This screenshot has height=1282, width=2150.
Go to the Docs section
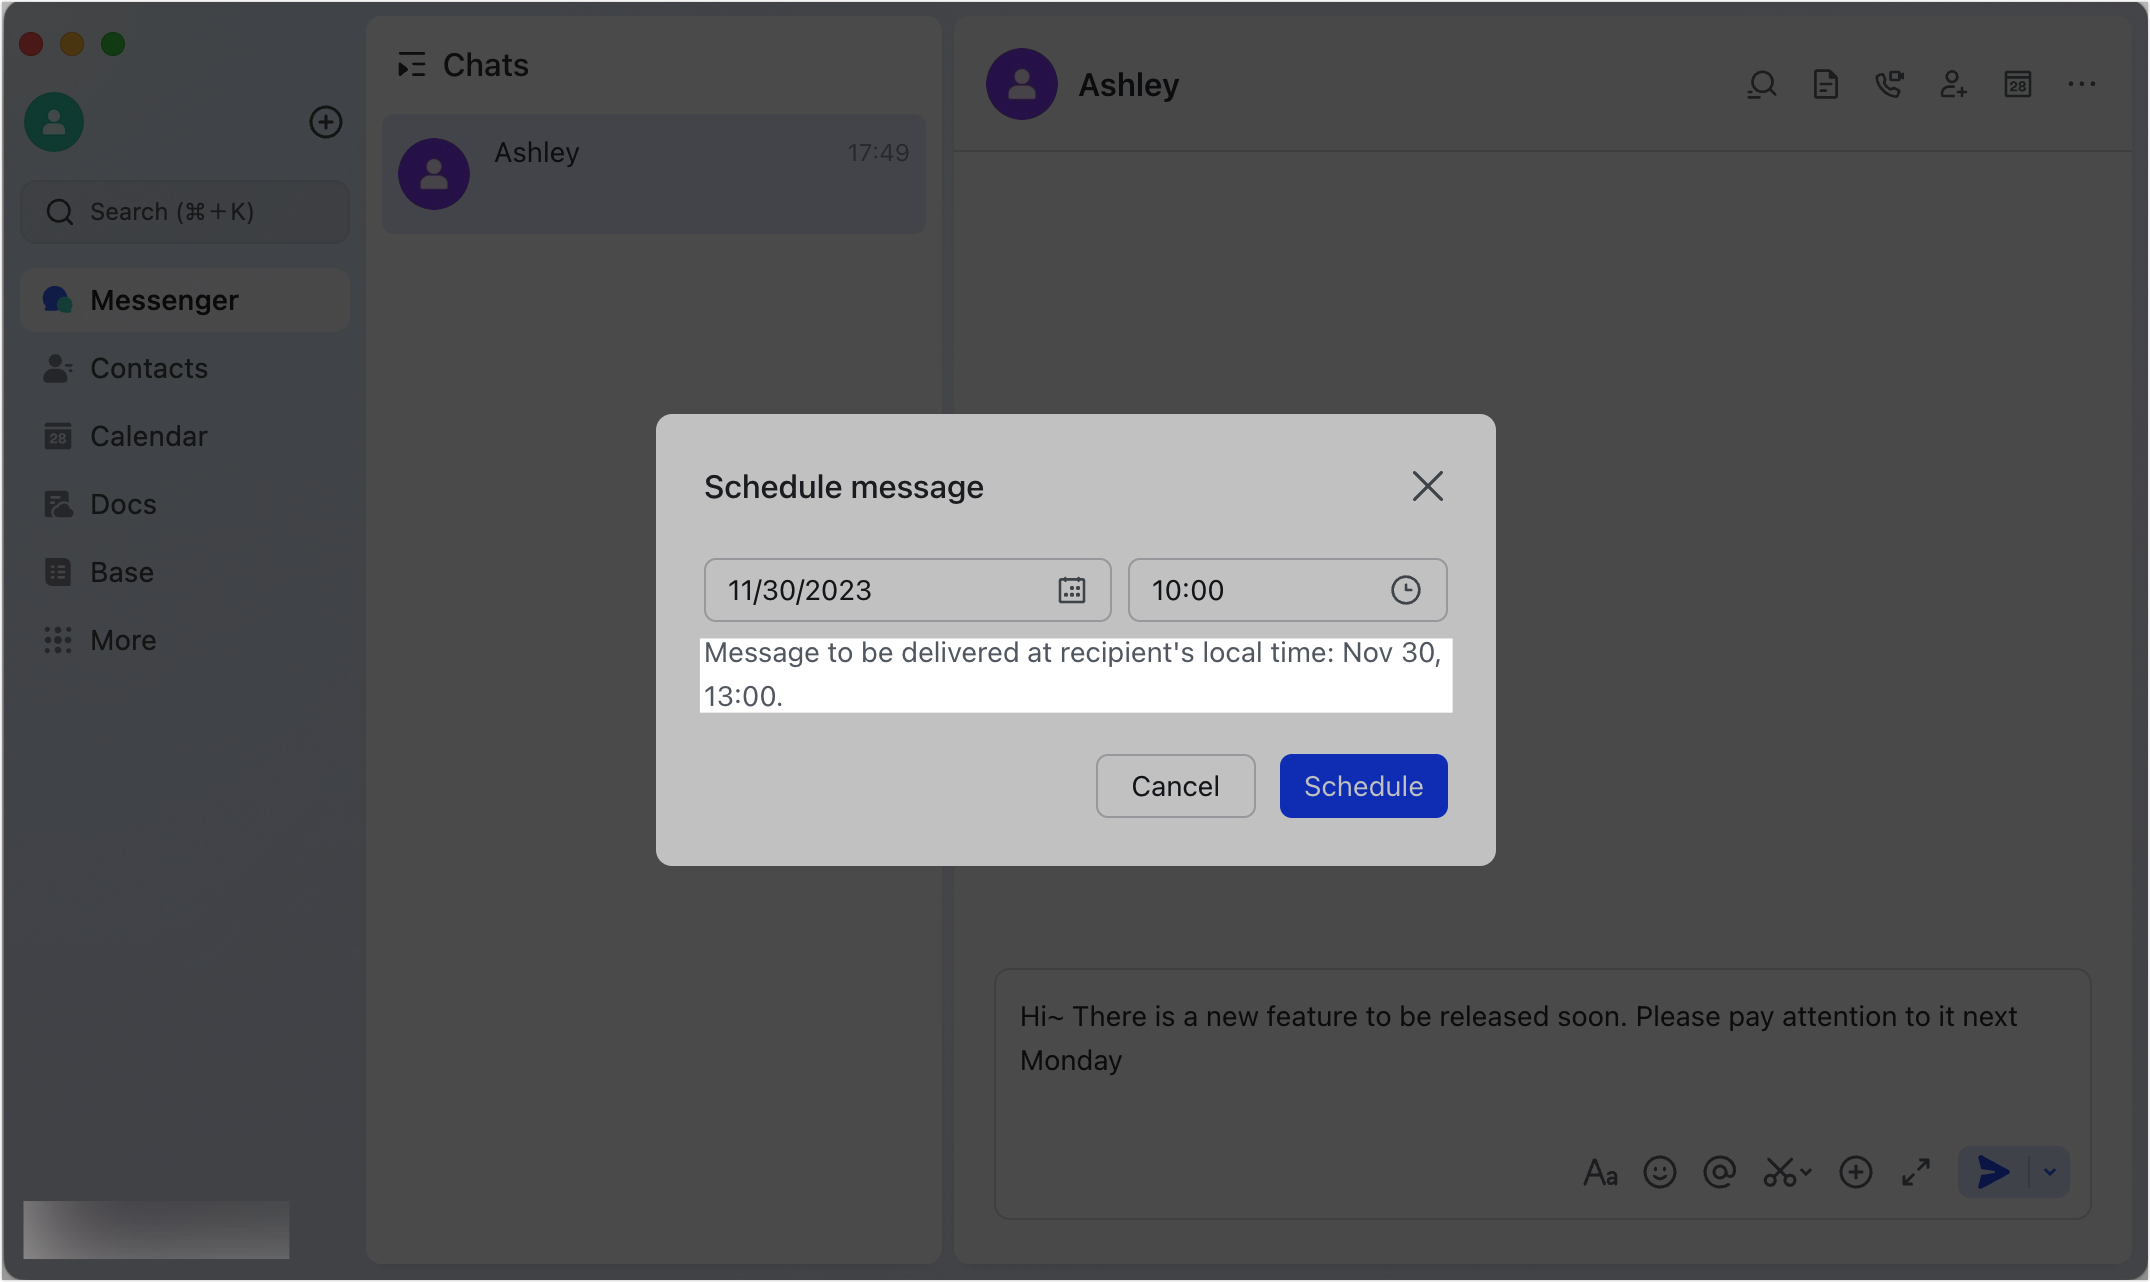tap(122, 504)
